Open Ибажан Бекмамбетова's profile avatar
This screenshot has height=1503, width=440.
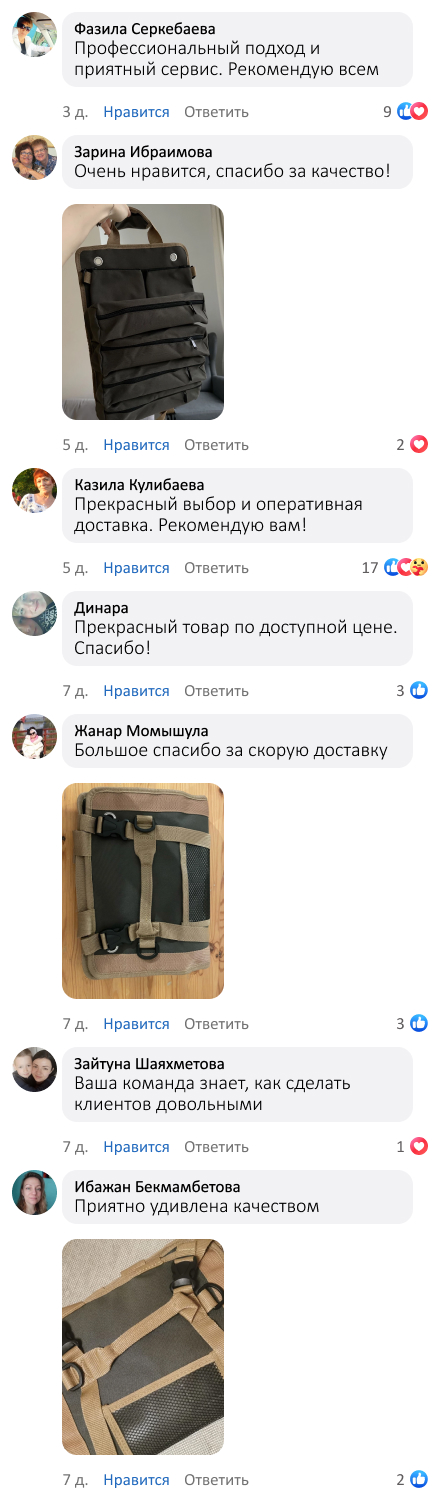(x=34, y=1193)
